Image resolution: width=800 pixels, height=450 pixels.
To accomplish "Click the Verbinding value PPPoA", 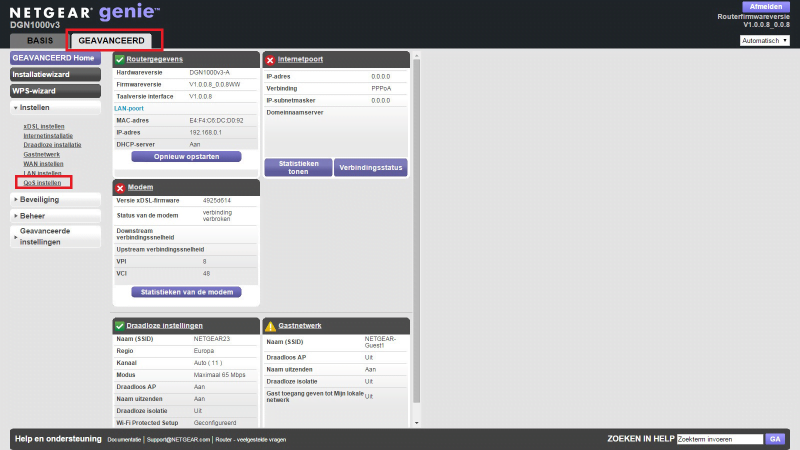I will tap(381, 89).
